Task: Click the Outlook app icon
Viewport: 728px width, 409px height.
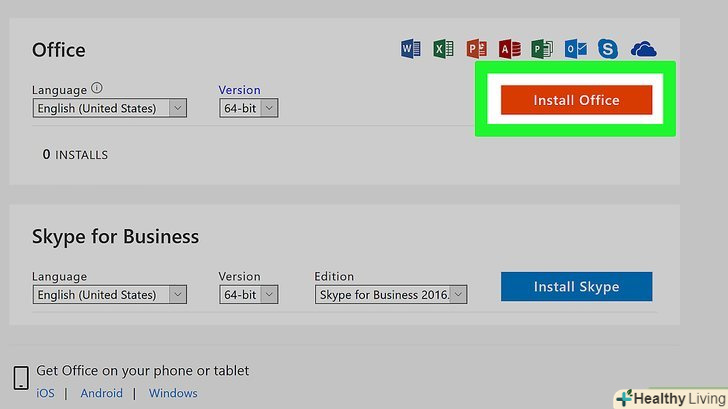Action: pos(575,49)
